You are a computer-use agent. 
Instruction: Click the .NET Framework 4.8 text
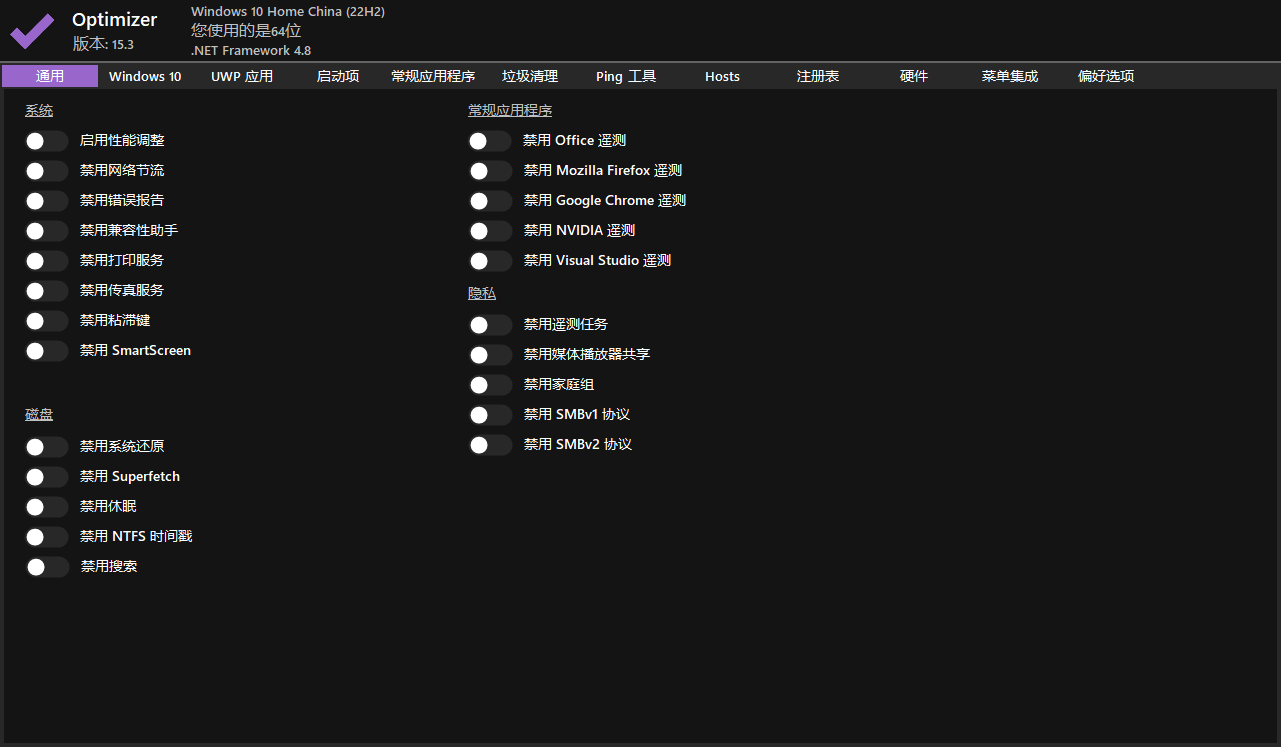(251, 50)
